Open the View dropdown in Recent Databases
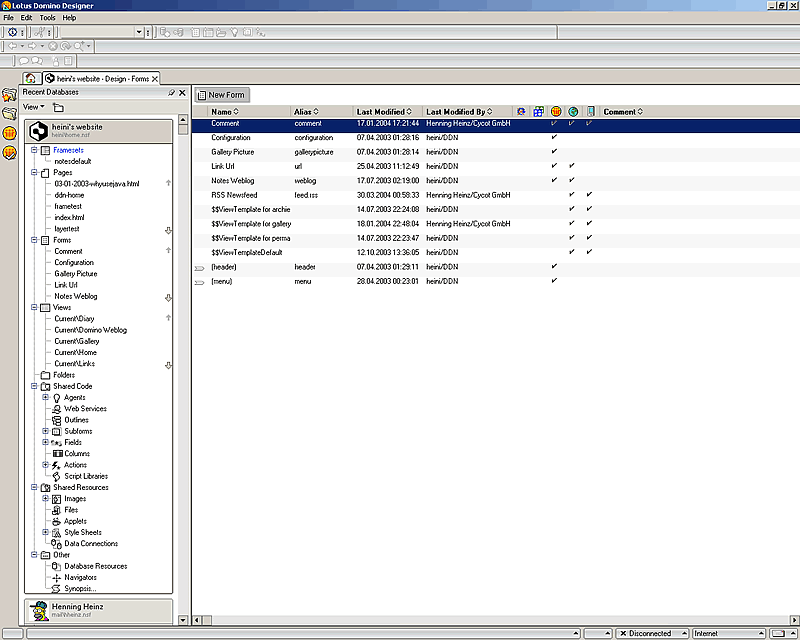The width and height of the screenshot is (800, 640). [x=34, y=107]
